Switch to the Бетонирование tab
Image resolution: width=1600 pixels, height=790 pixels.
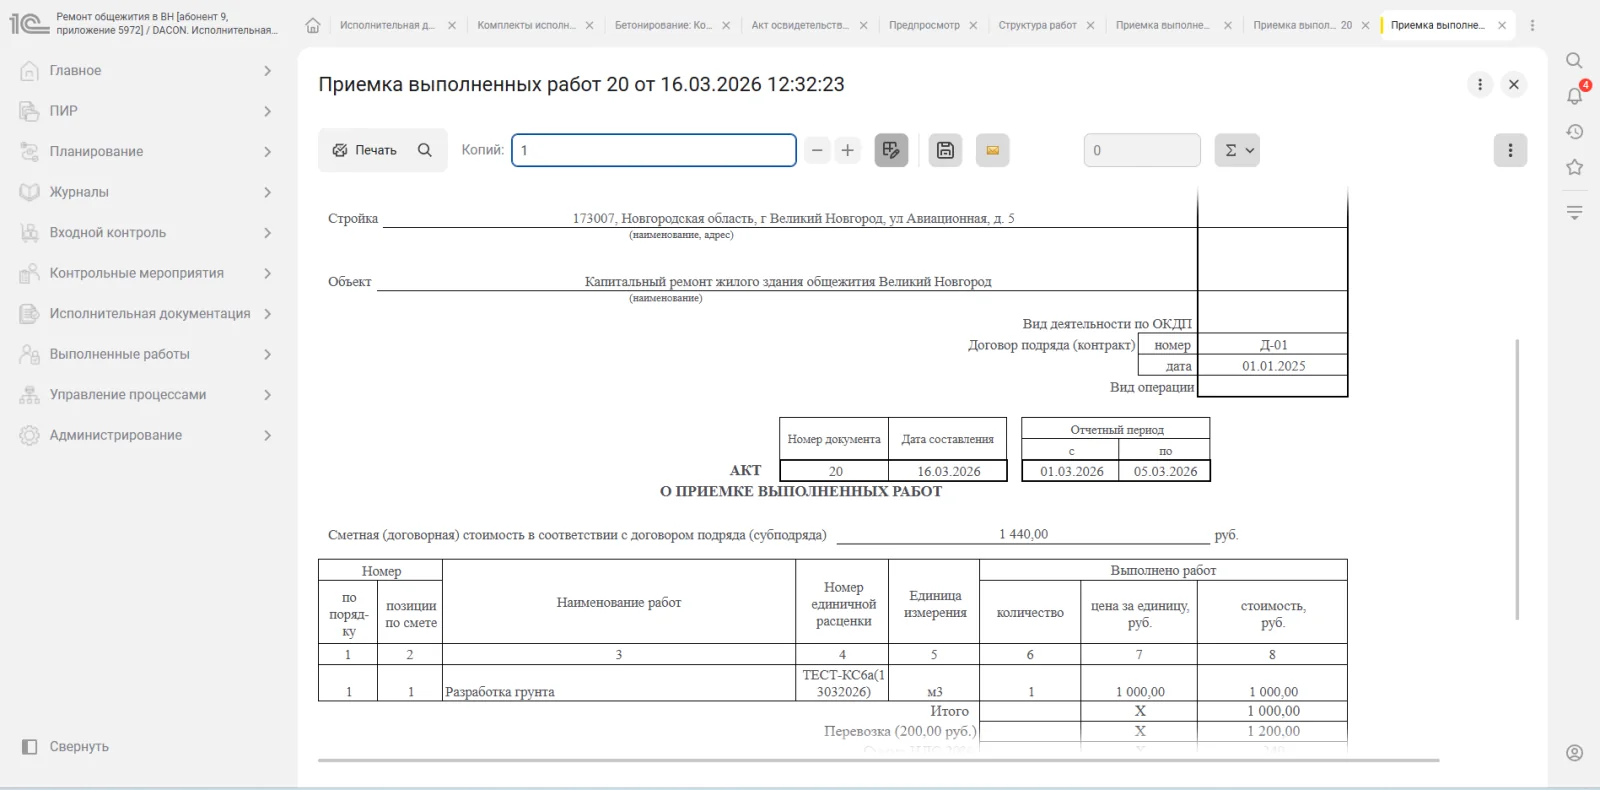point(664,25)
